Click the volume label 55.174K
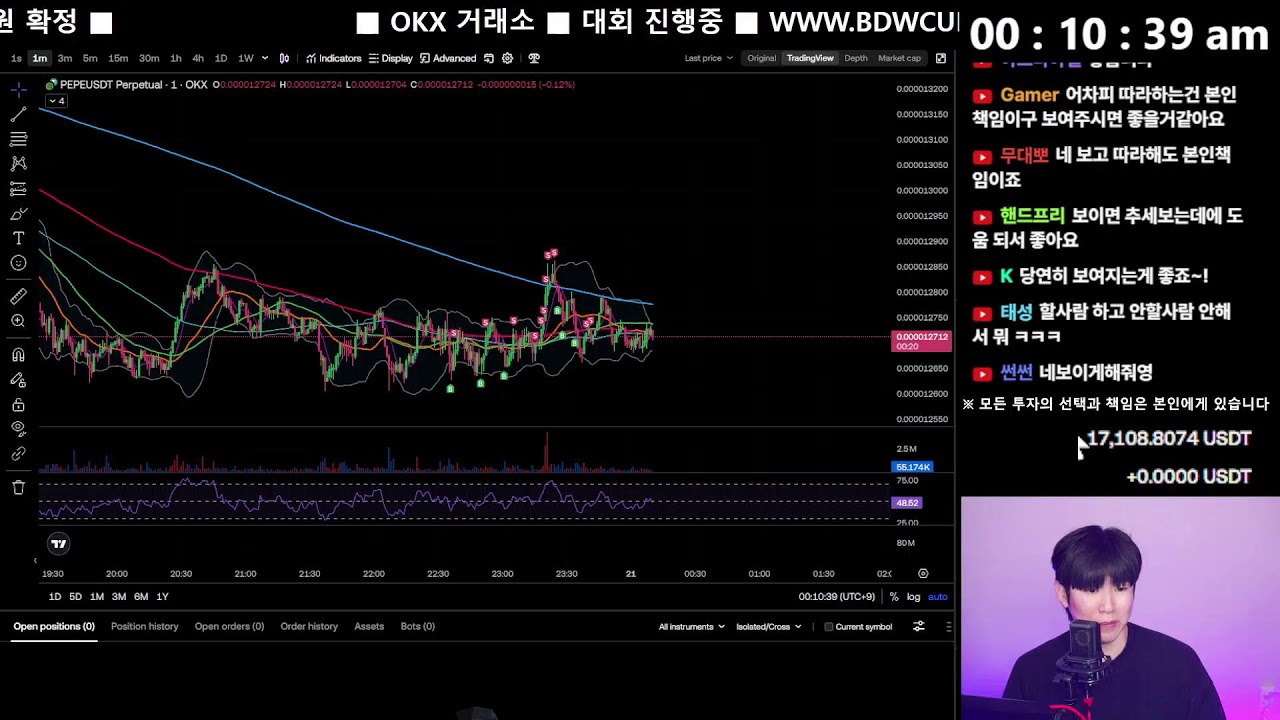 [x=913, y=467]
